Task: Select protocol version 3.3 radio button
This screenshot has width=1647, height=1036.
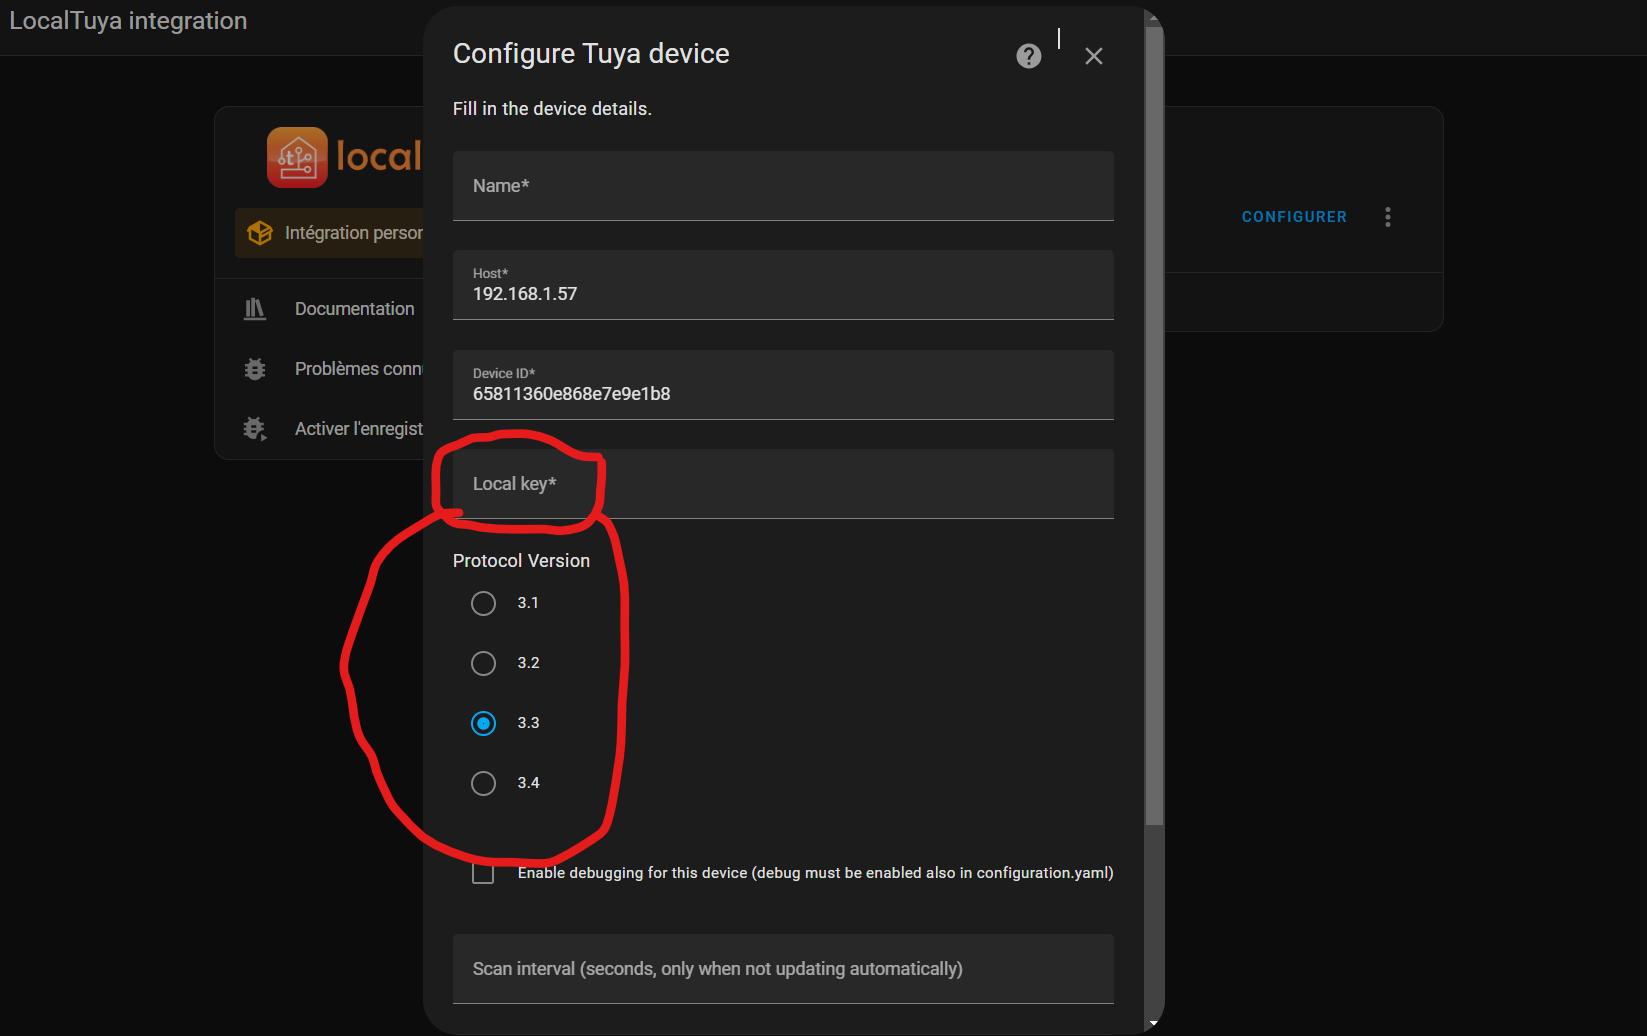Action: pos(483,723)
